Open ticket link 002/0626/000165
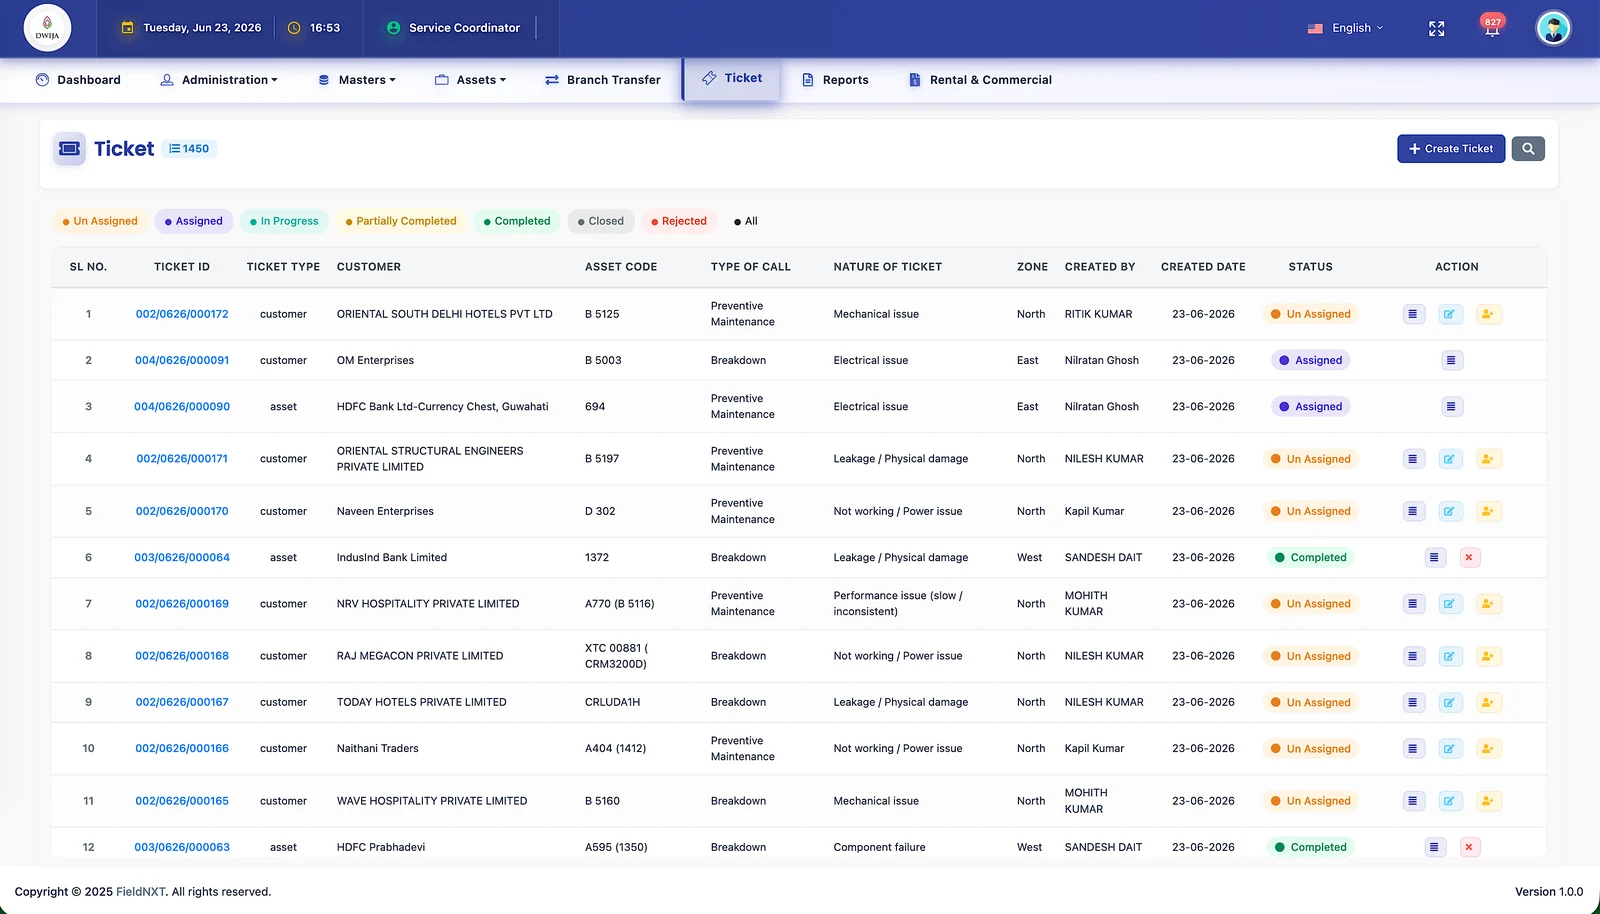Screen dimensions: 1600x914 [x=182, y=801]
